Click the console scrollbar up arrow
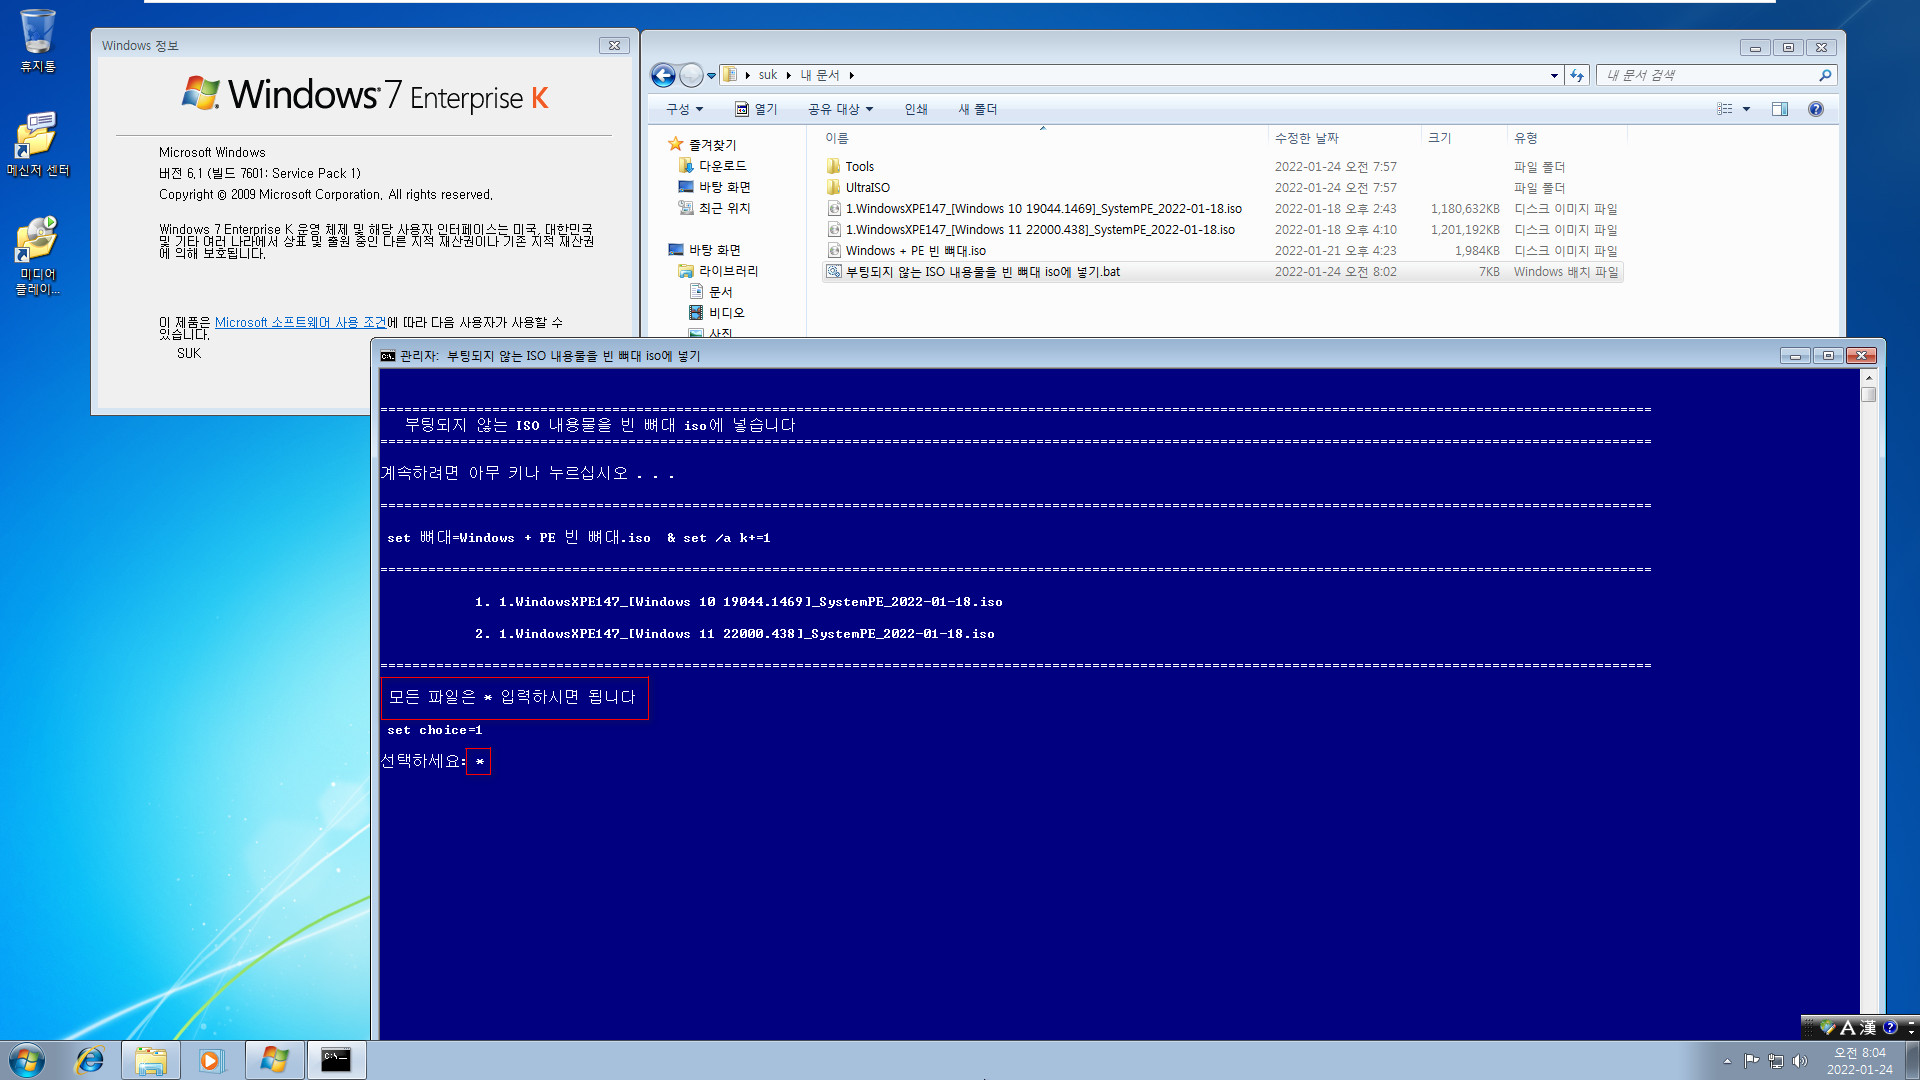Viewport: 1920px width, 1080px height. 1868,379
